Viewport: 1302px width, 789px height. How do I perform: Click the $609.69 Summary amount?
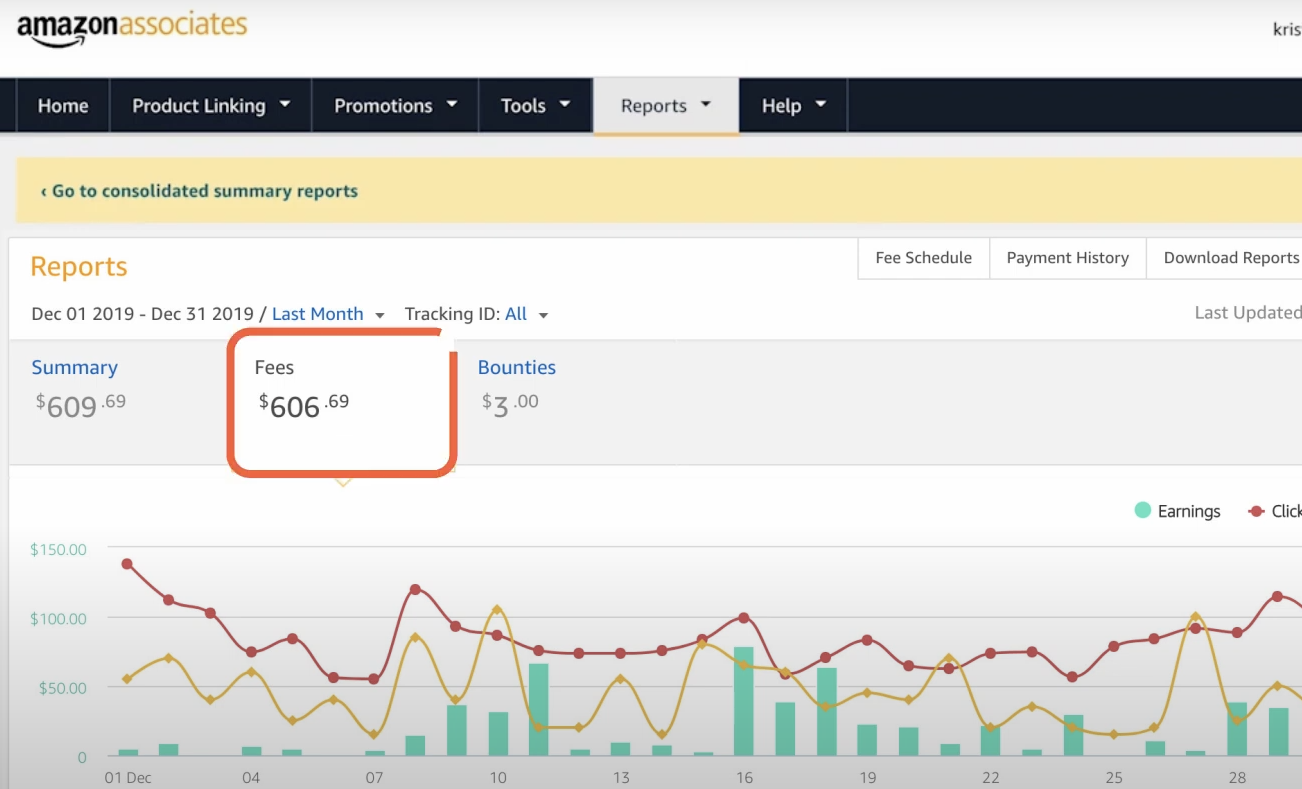click(81, 405)
